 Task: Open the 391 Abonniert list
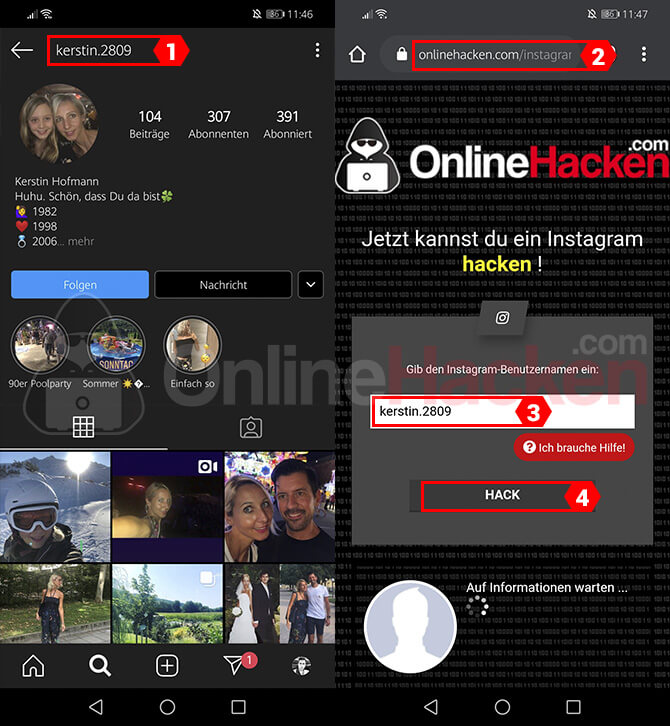(x=288, y=124)
